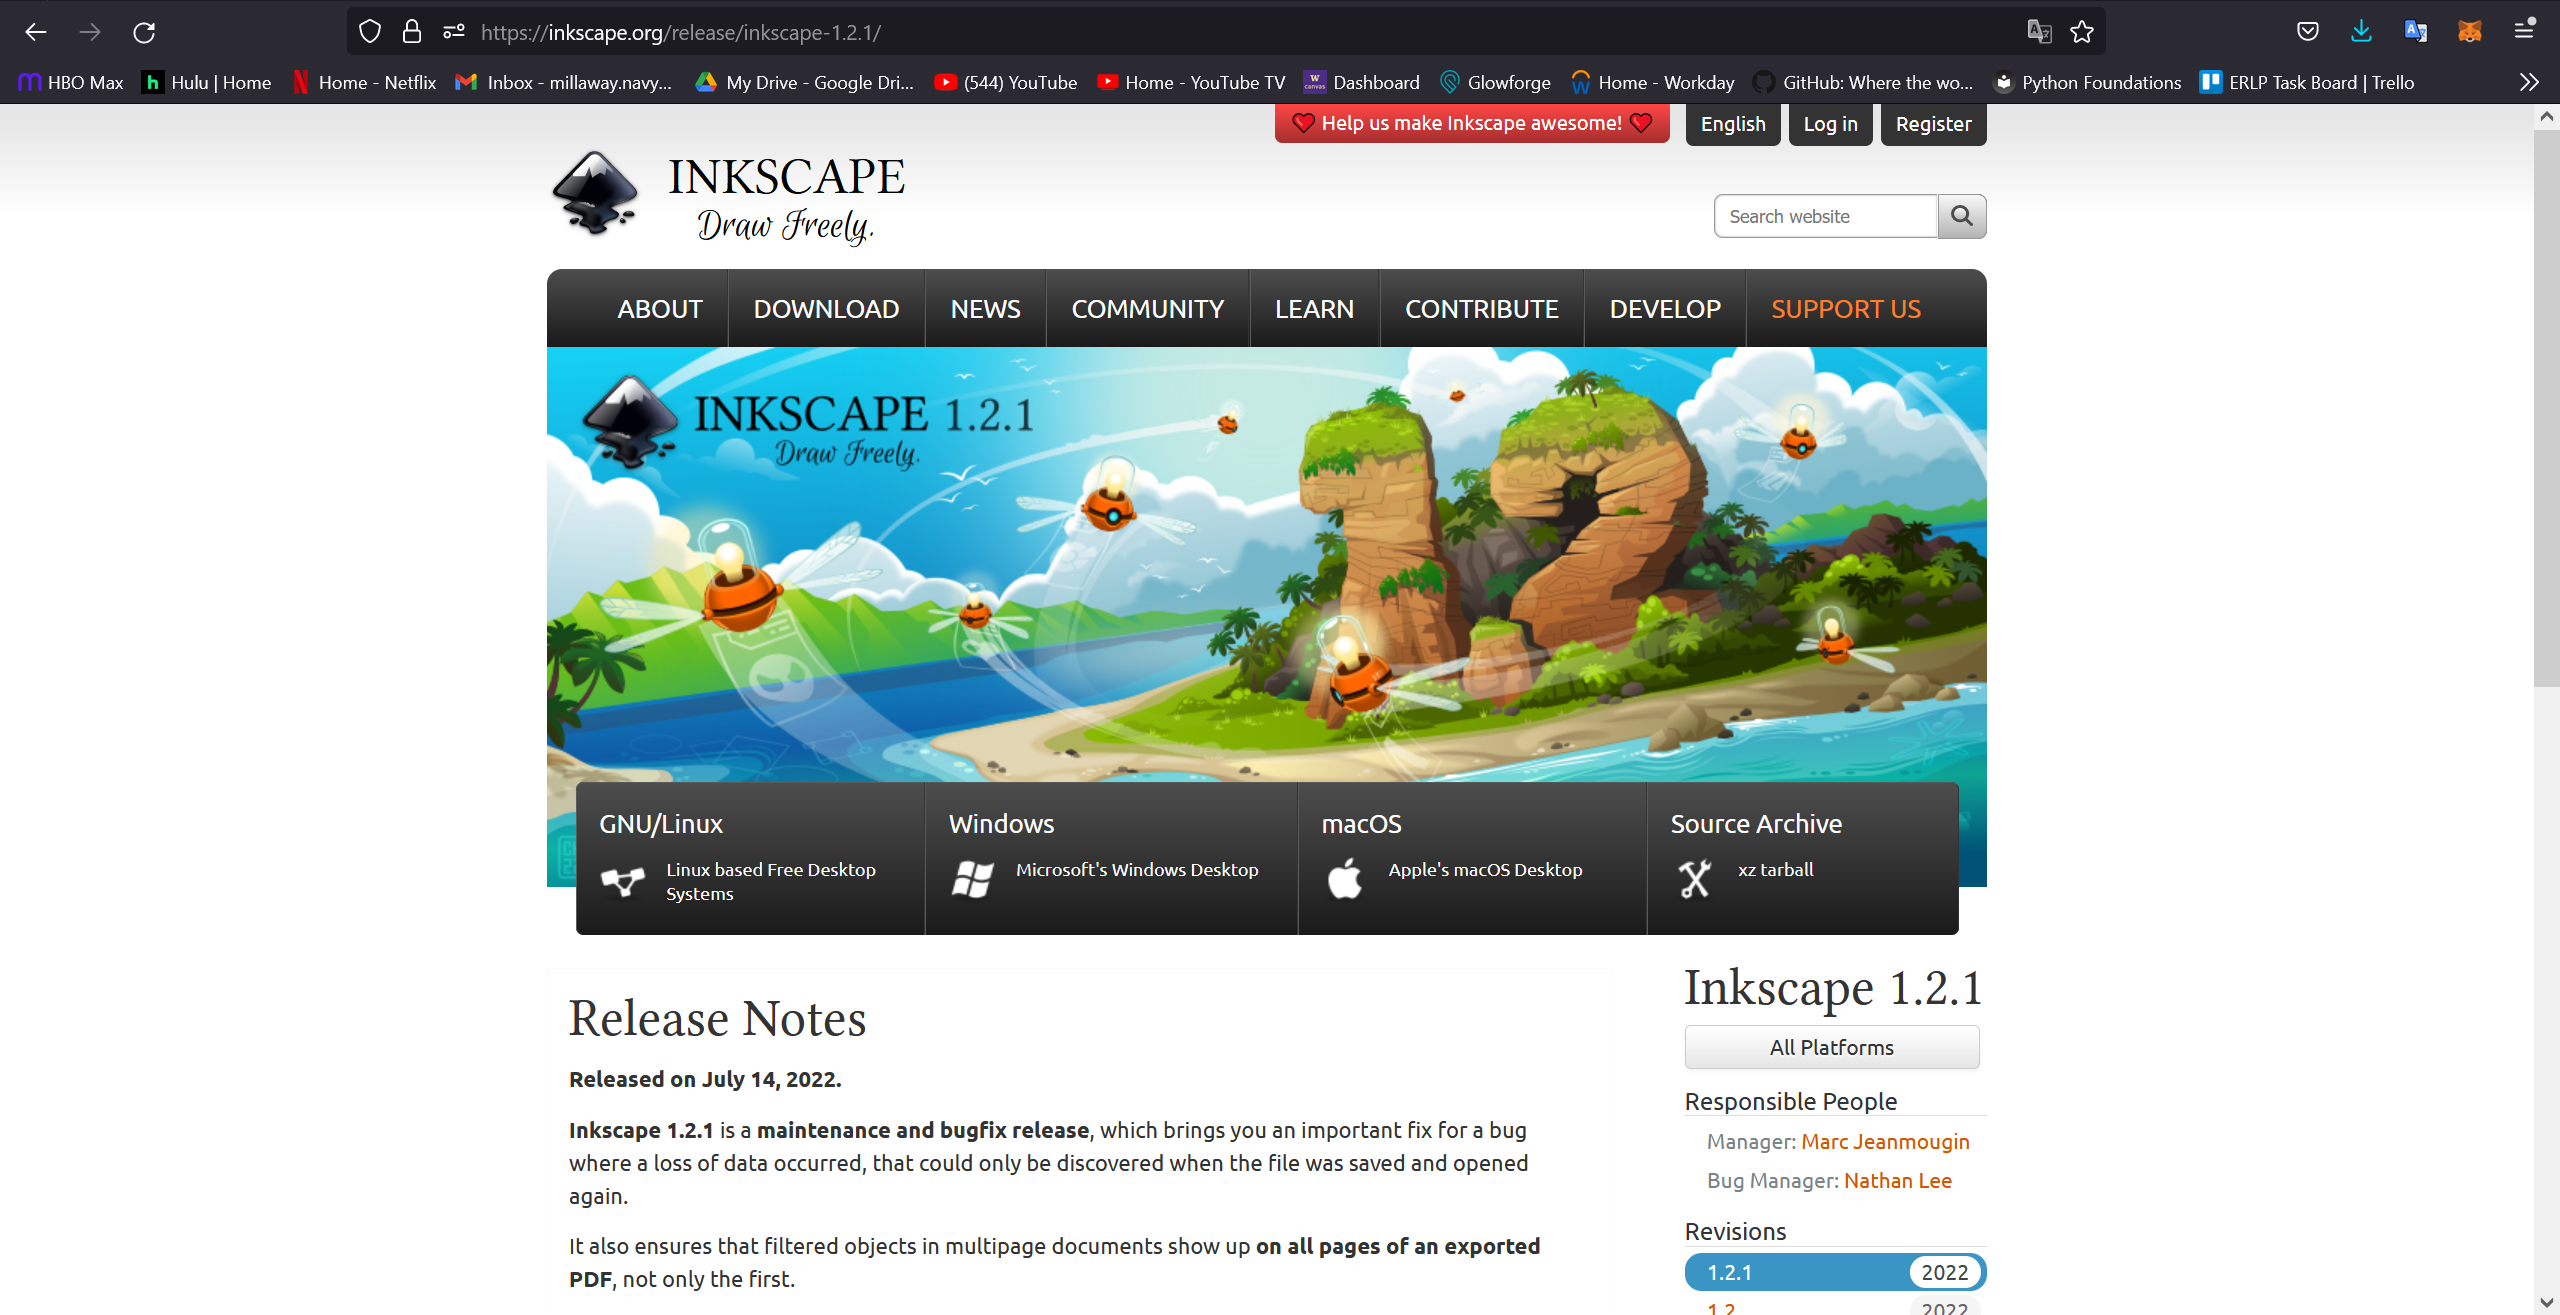Open the LEARN menu
The image size is (2560, 1315).
1314,309
